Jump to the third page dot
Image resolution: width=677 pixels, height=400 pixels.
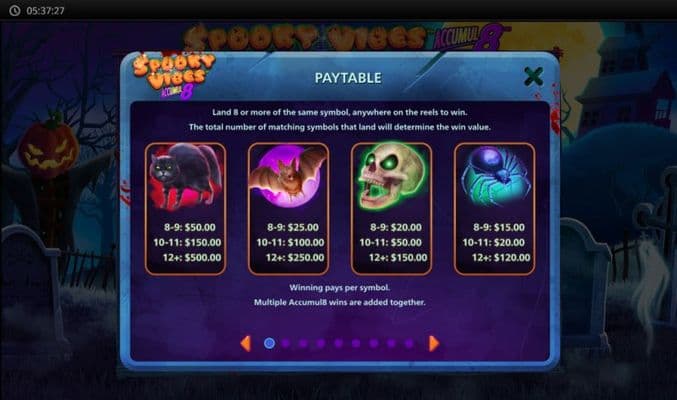pyautogui.click(x=303, y=343)
